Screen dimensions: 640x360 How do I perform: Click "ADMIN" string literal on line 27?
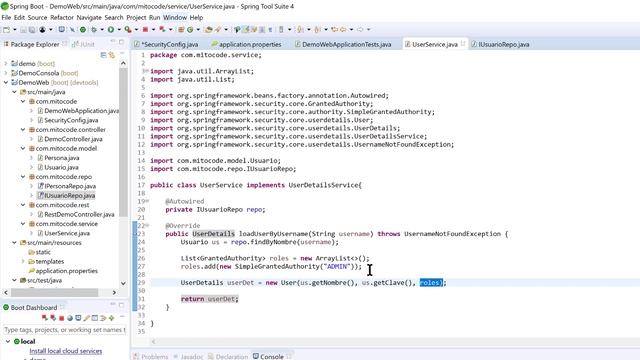point(337,267)
